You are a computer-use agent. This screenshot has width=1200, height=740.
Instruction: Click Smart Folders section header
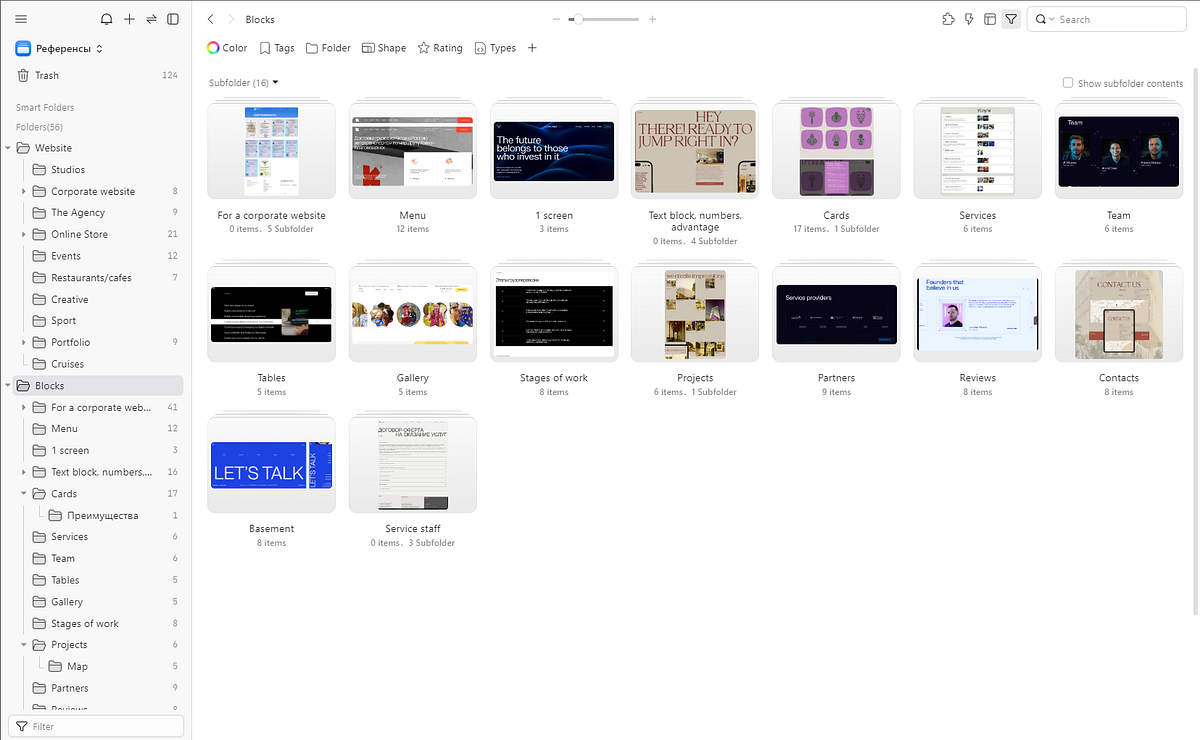(x=45, y=108)
